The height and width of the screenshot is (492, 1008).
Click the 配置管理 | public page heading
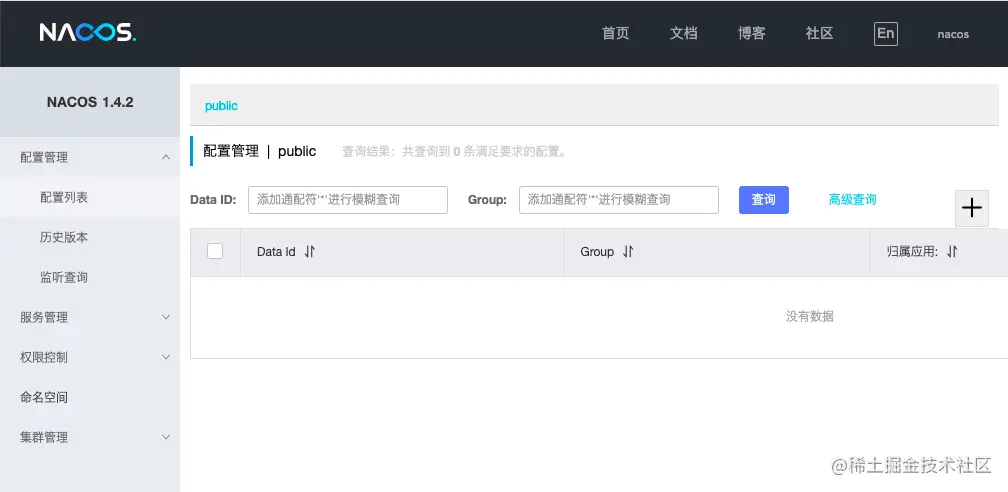(x=260, y=151)
